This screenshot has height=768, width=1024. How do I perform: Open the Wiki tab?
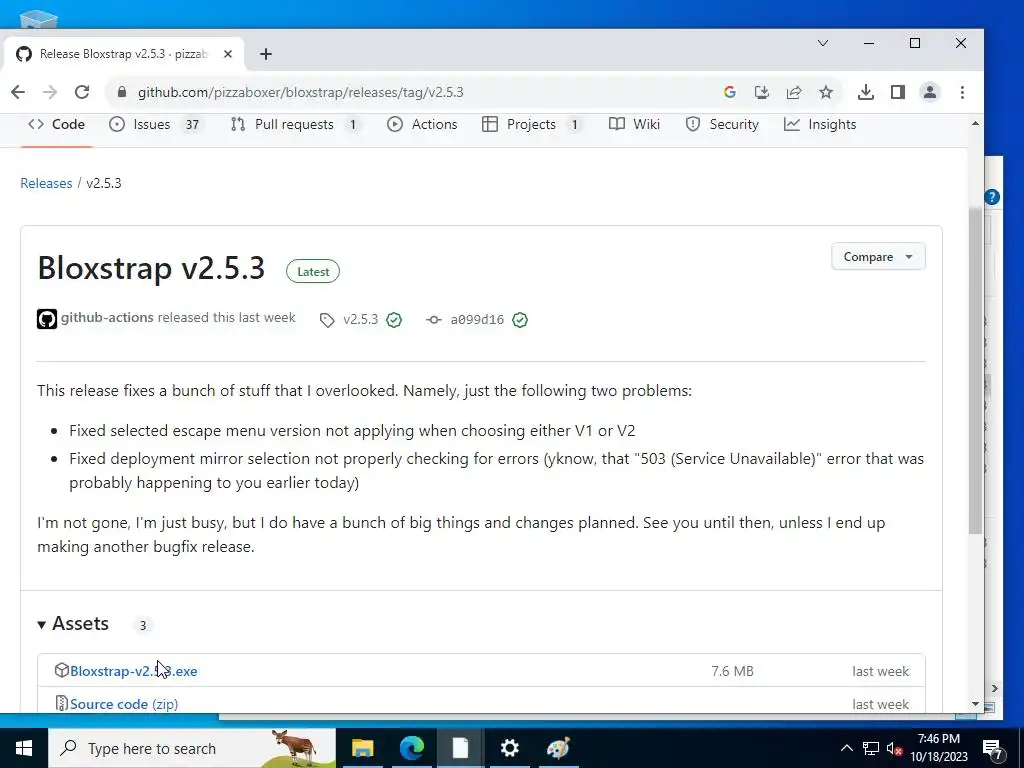[x=634, y=124]
